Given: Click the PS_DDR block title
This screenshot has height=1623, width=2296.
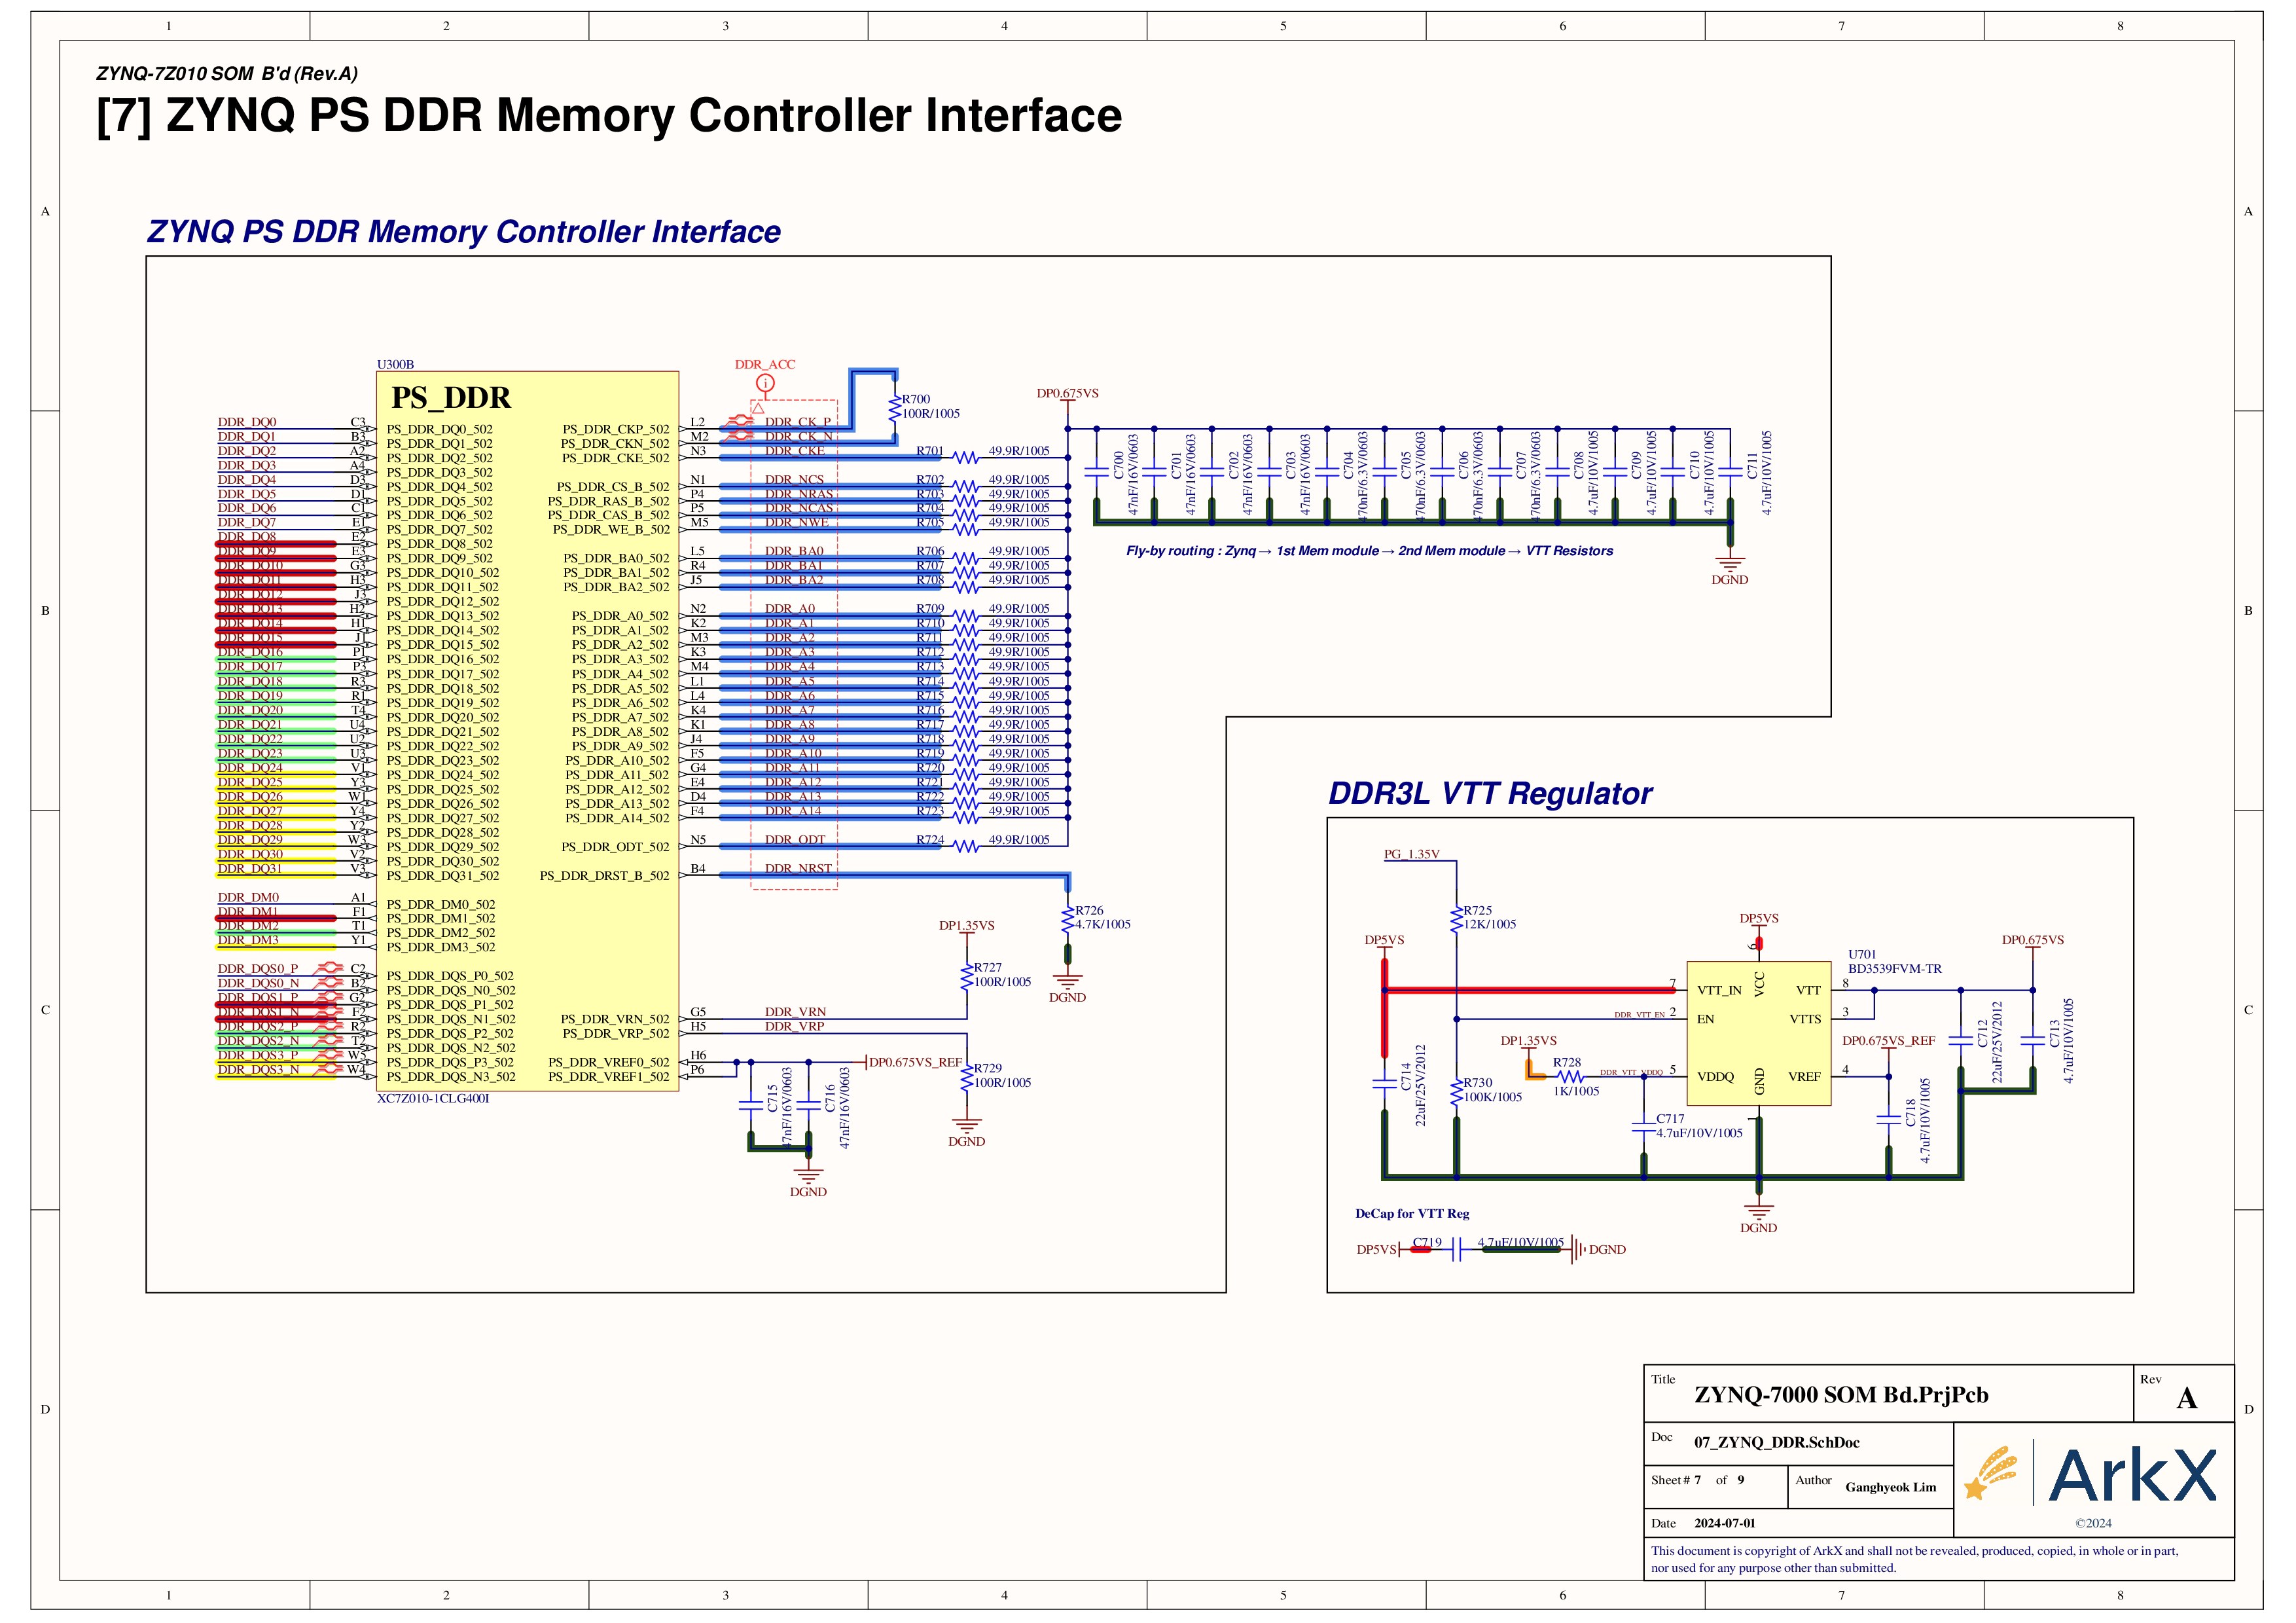Looking at the screenshot, I should (451, 398).
